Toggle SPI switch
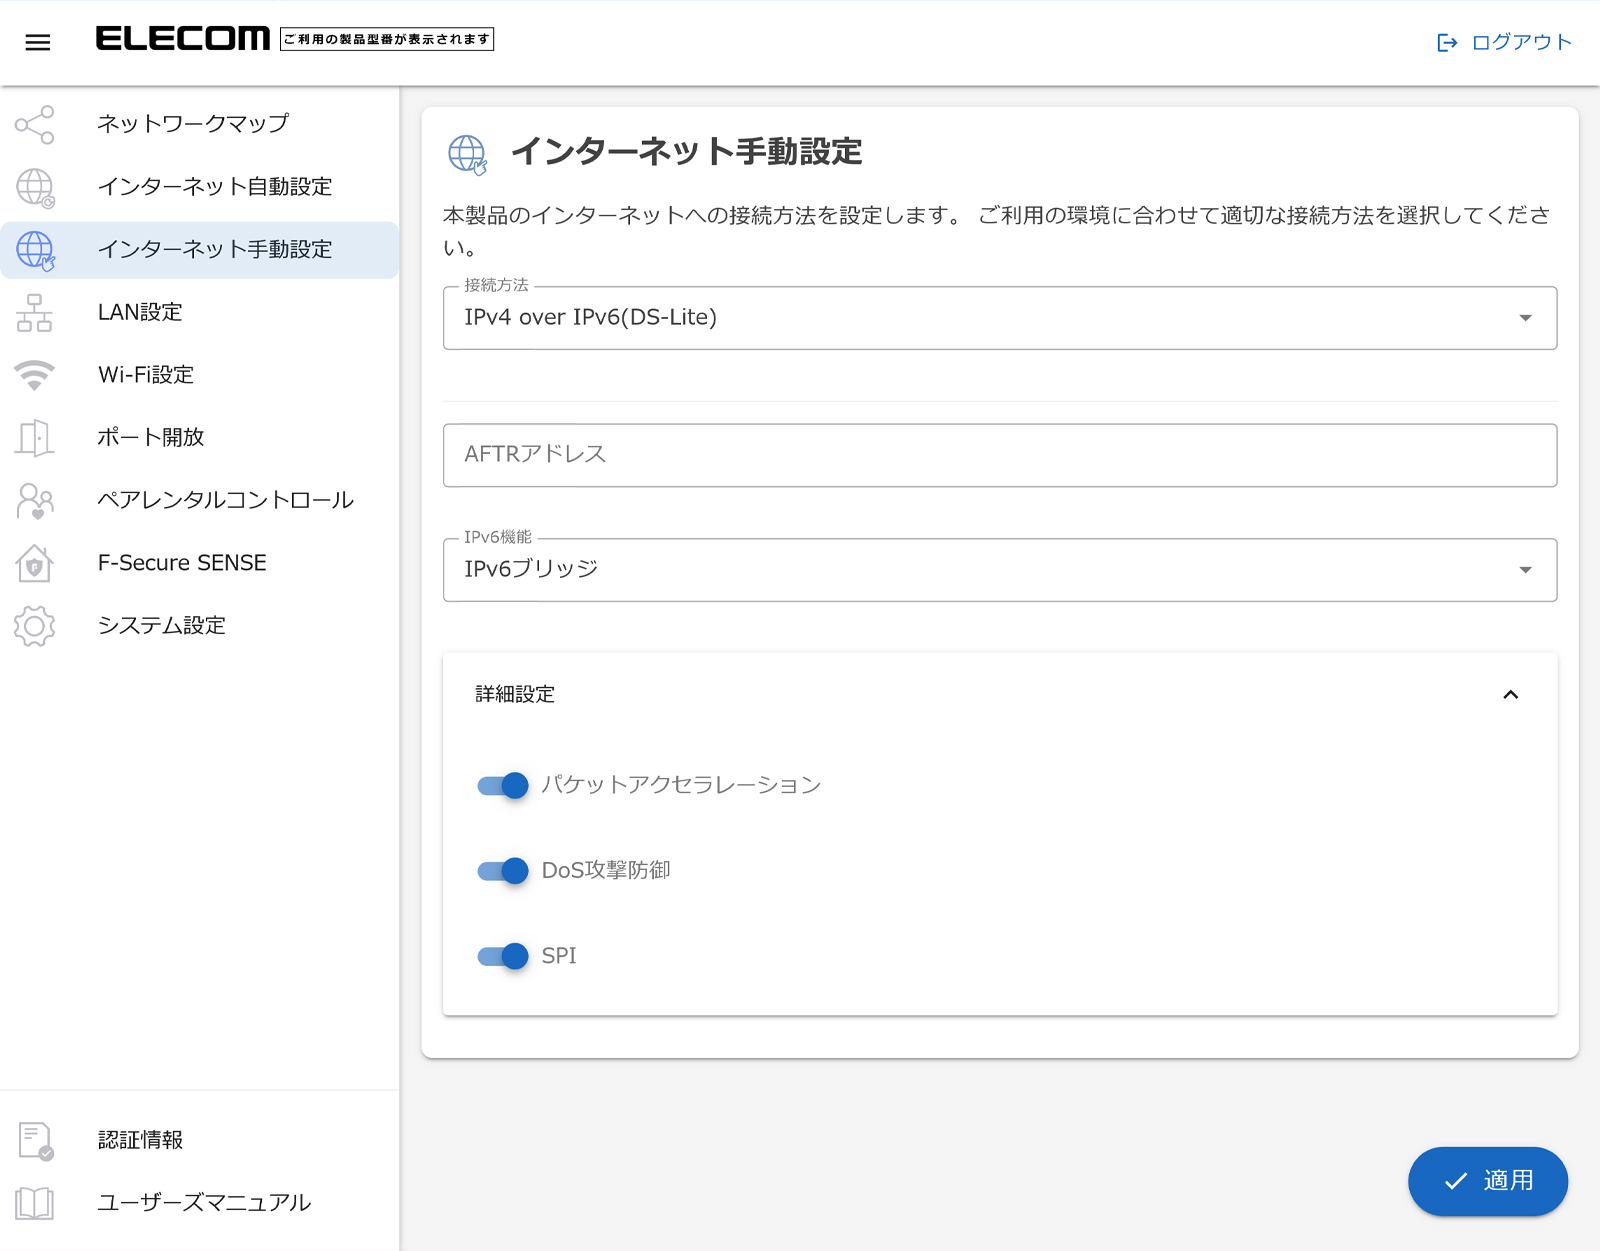1600x1251 pixels. [x=503, y=957]
